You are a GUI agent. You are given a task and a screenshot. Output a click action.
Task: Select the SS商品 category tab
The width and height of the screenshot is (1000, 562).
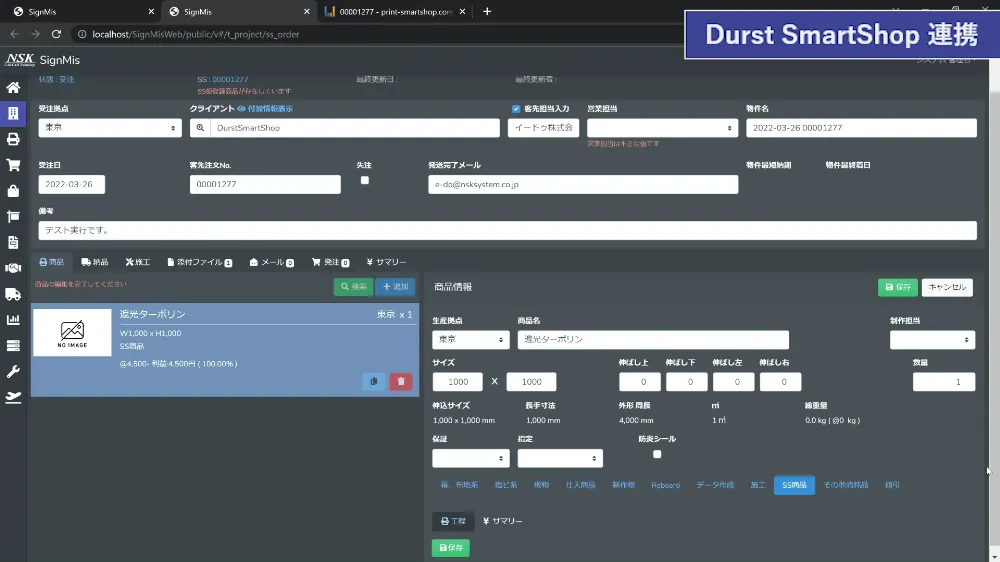794,485
